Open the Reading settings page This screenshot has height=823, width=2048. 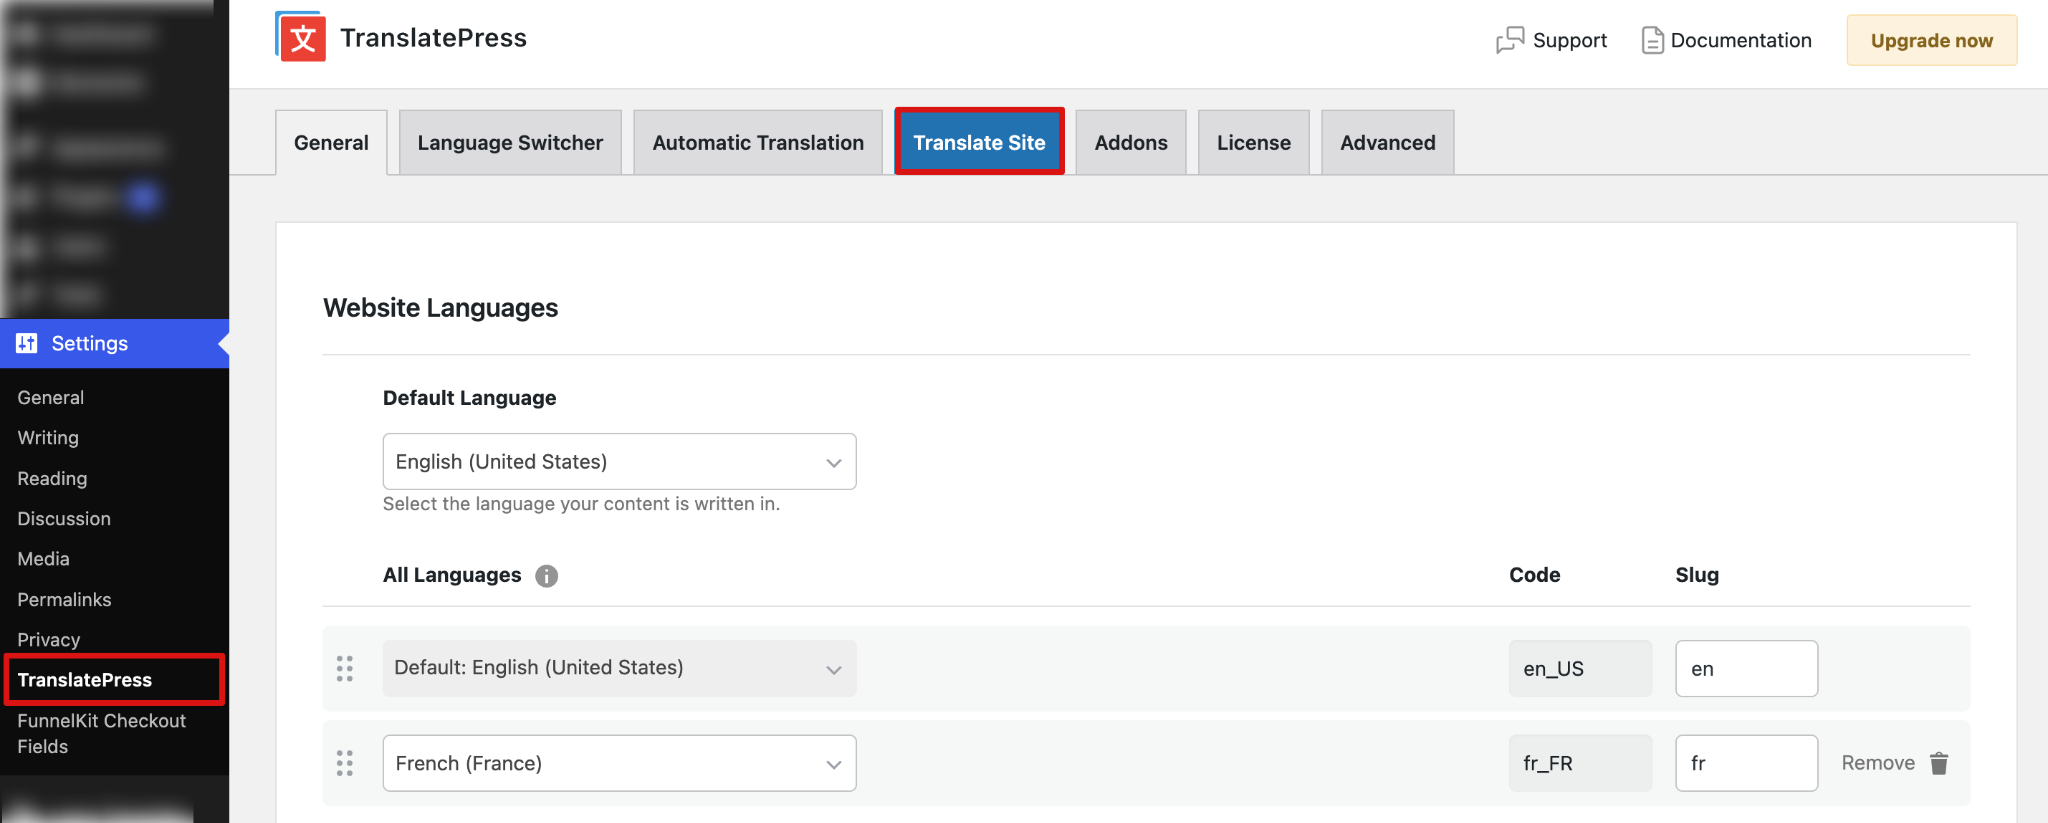coord(52,479)
